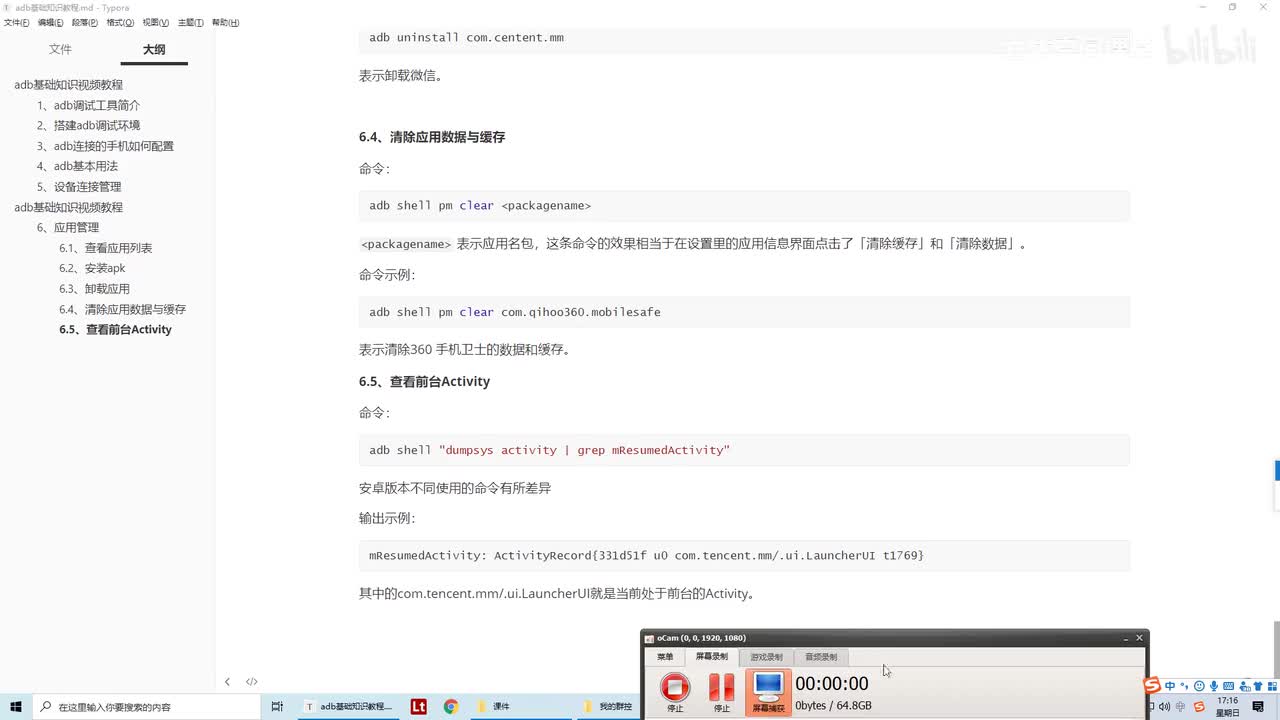The image size is (1280, 720).
Task: Toggle source code mode </> icon
Action: point(252,682)
